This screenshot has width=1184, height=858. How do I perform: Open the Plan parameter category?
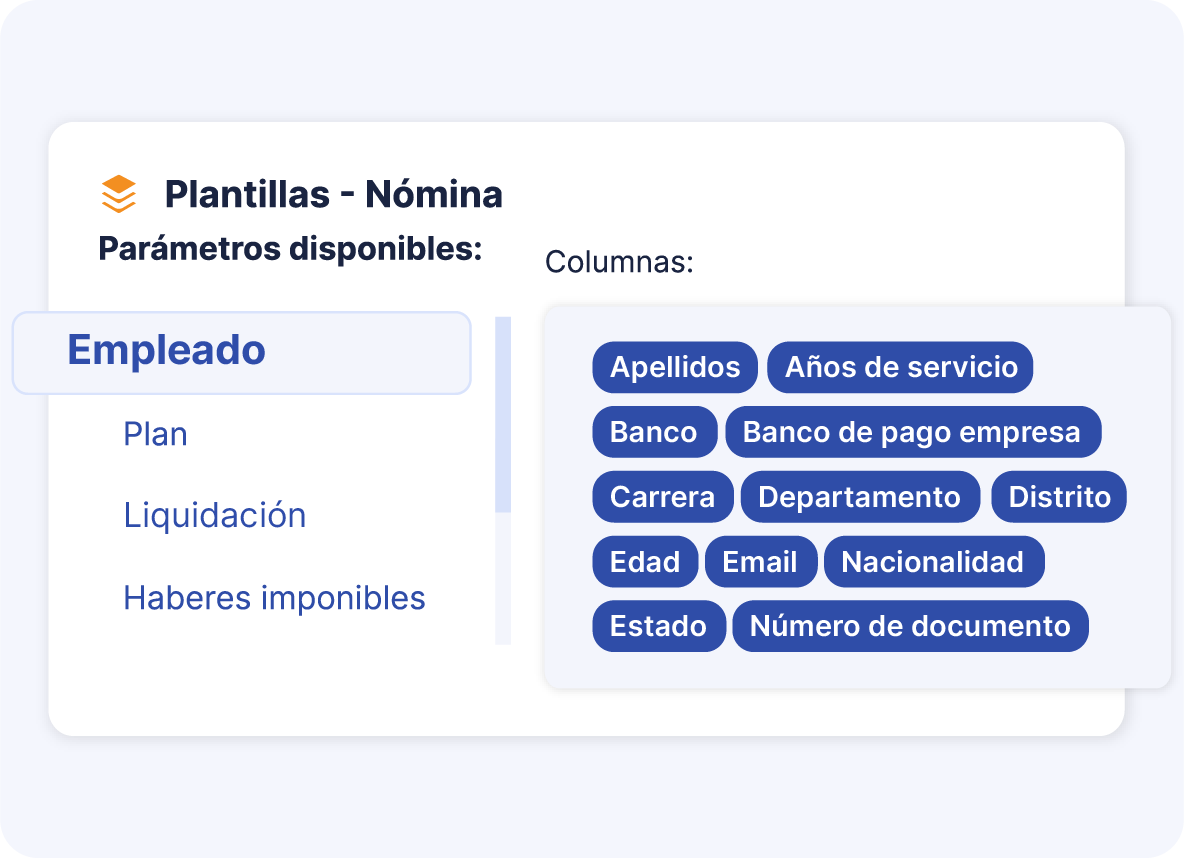(155, 434)
